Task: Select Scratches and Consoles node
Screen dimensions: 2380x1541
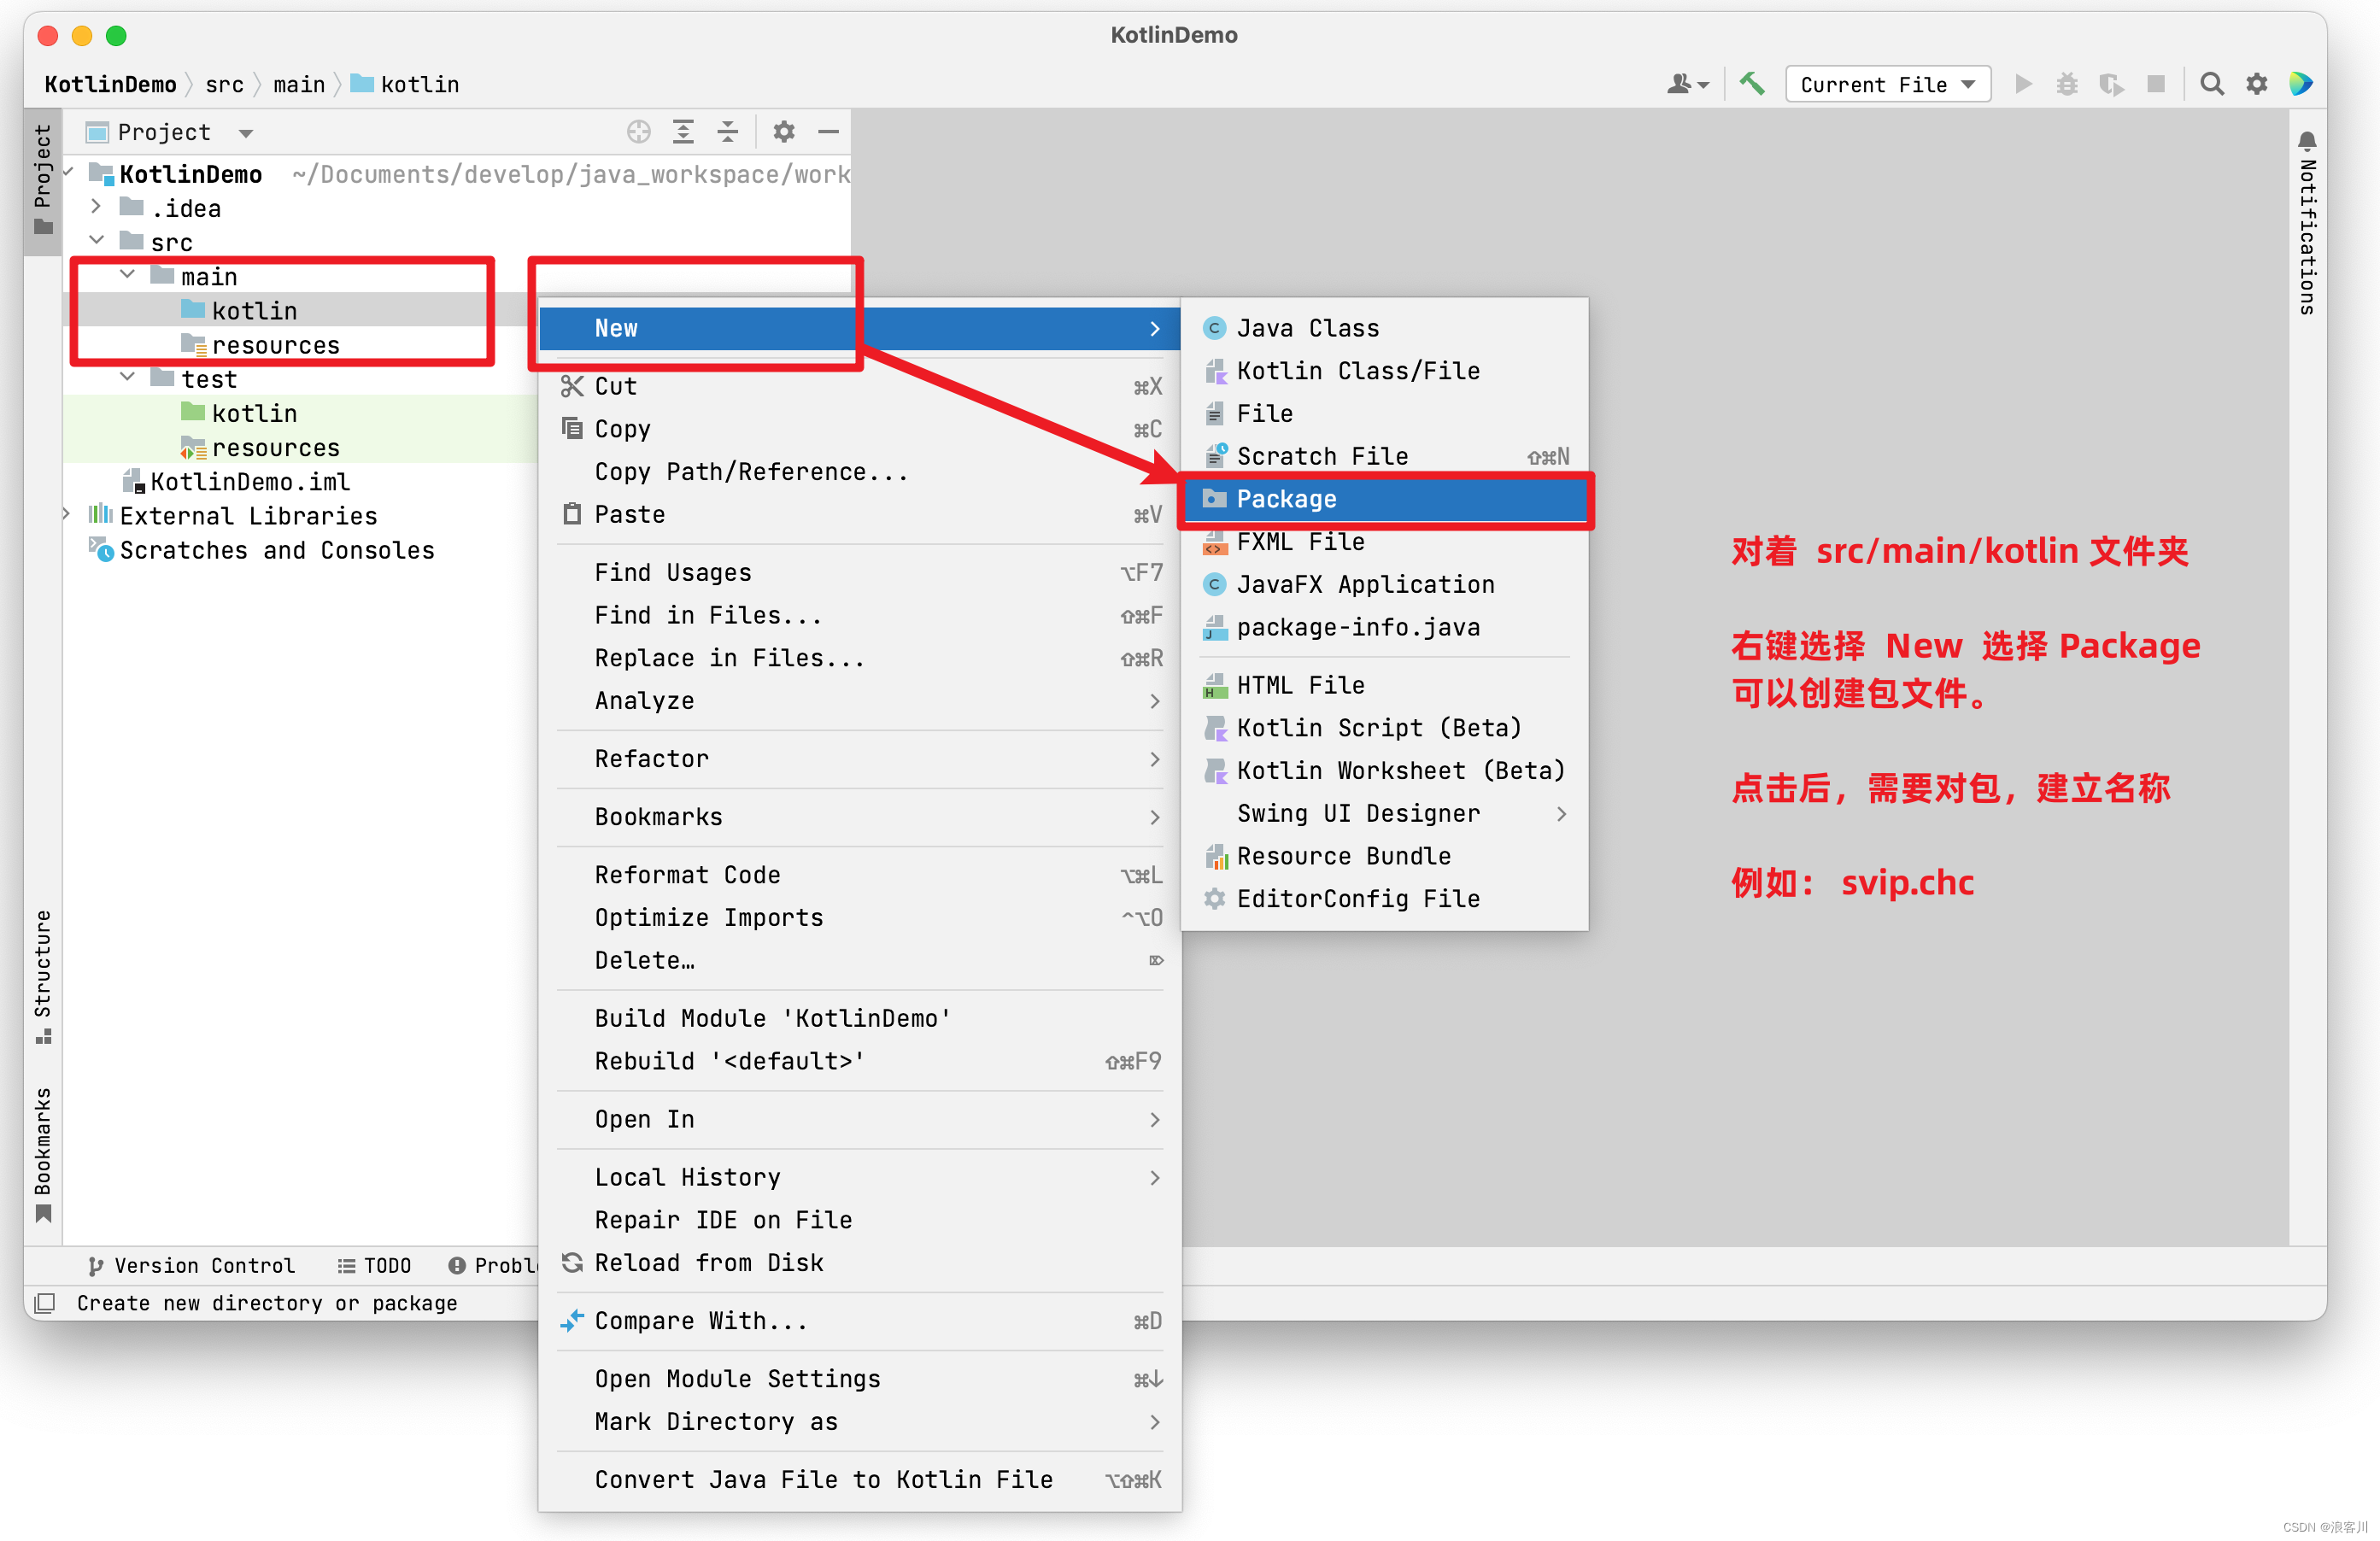Action: coord(263,550)
